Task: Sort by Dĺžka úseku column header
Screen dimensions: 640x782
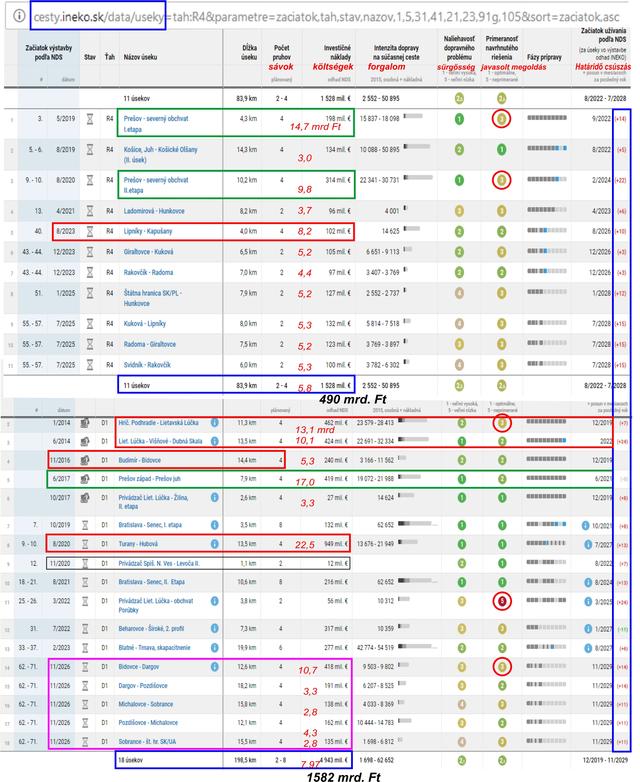Action: coord(249,52)
